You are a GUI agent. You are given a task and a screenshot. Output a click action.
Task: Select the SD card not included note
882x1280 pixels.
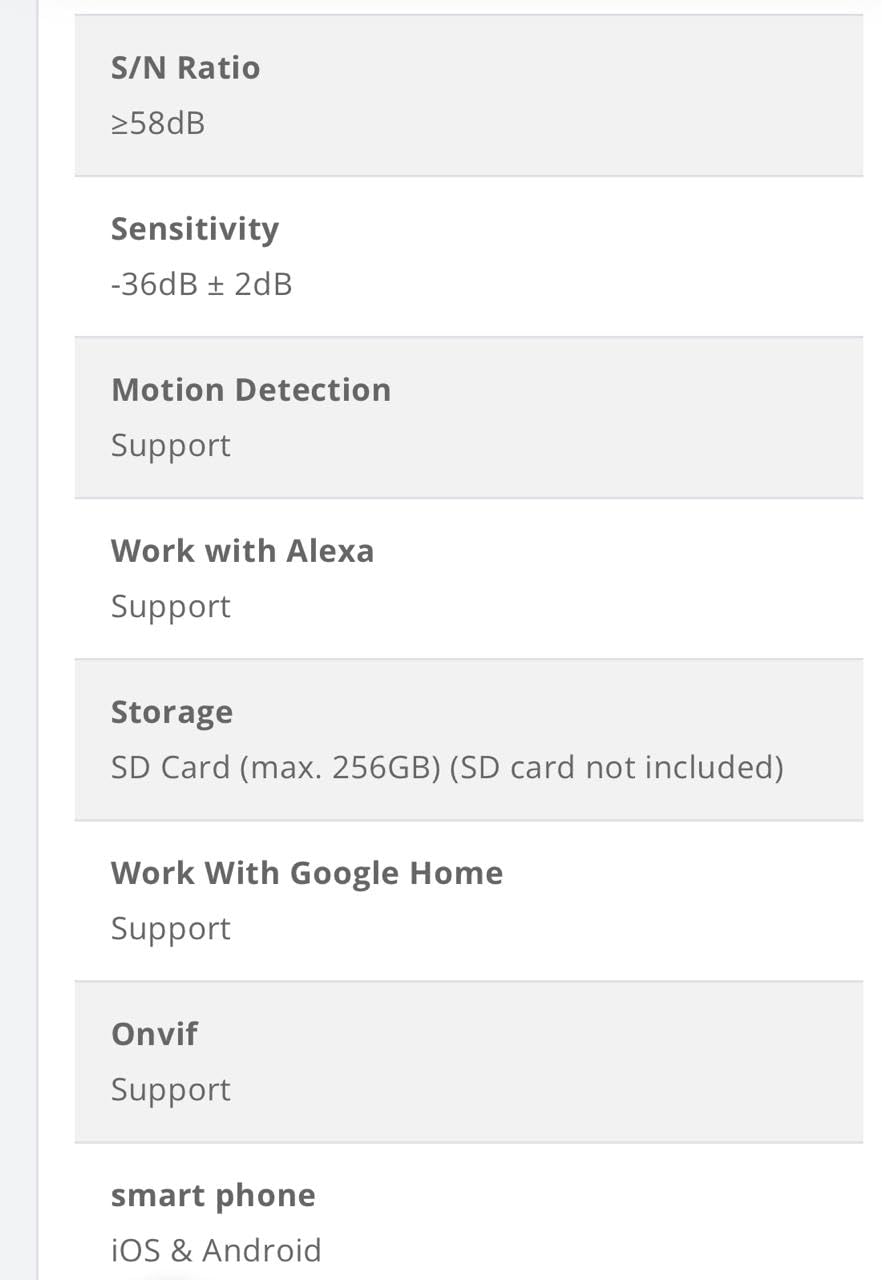[616, 768]
